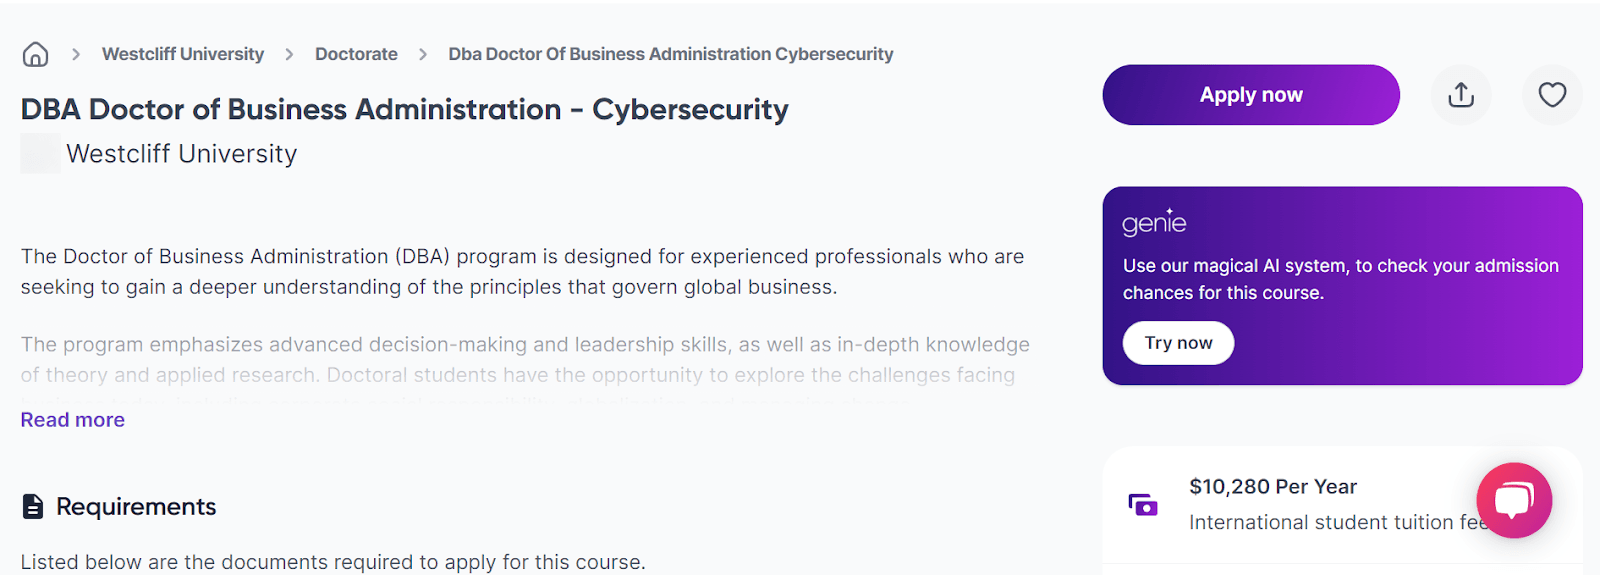
Task: Go to the home page icon
Action: tap(35, 54)
